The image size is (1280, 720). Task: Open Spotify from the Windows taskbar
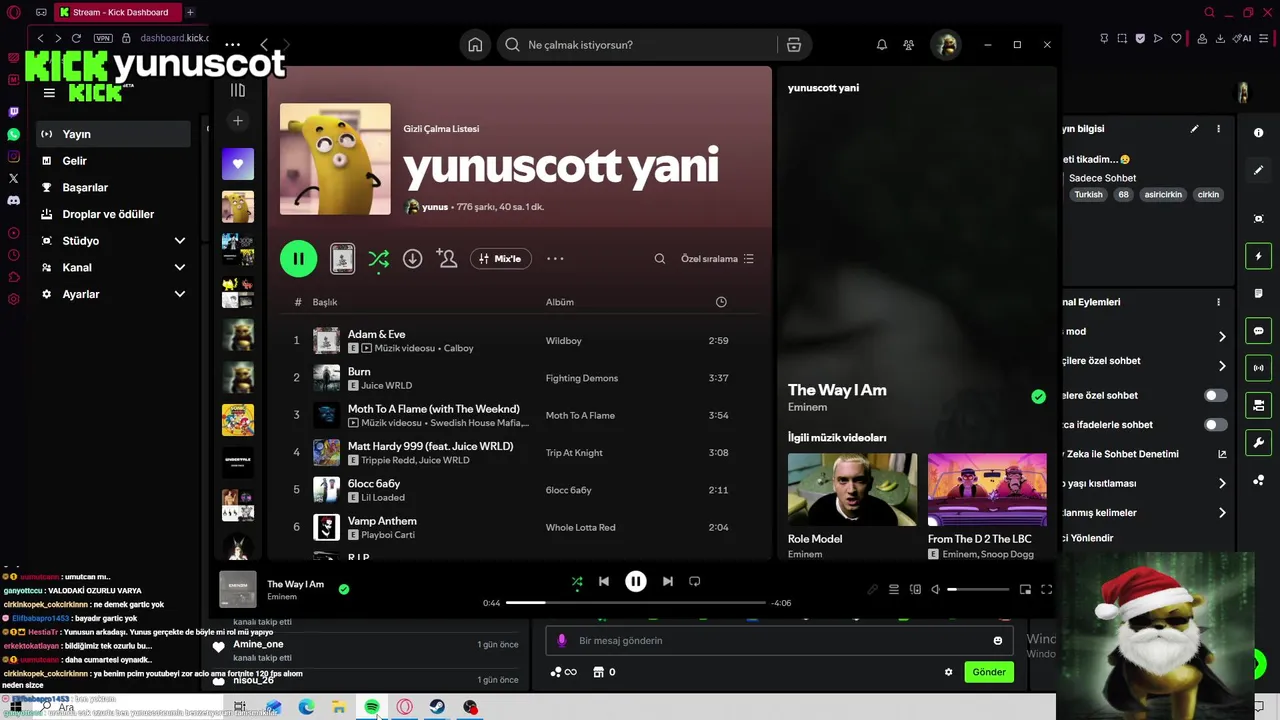372,707
